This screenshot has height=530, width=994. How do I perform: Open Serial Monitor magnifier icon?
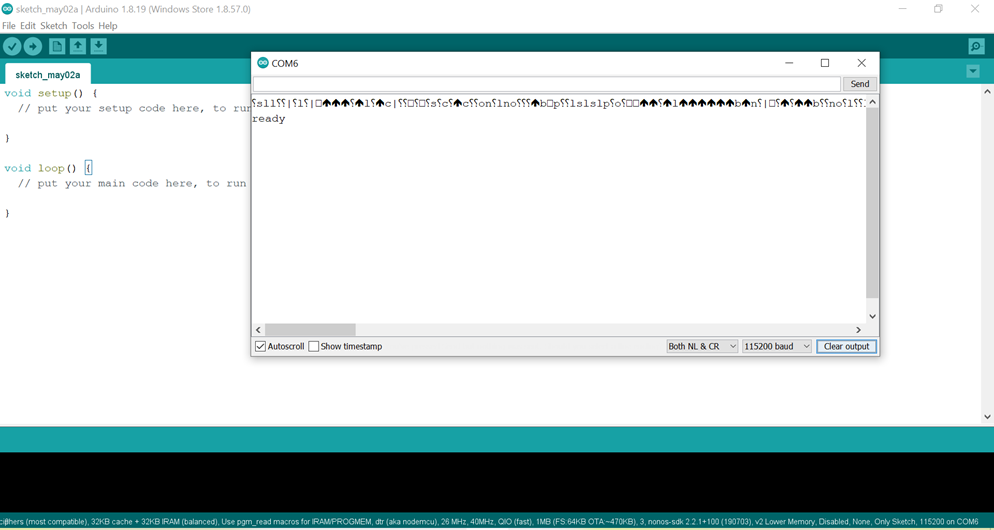(976, 46)
